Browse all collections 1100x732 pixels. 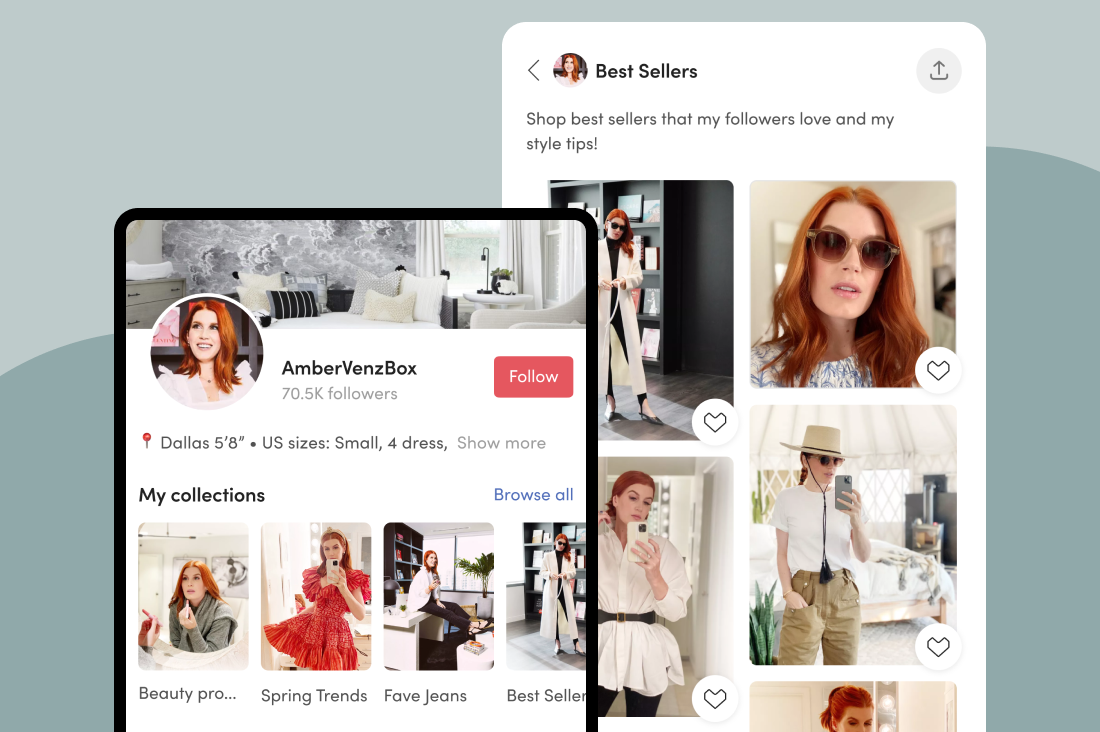[x=533, y=494]
